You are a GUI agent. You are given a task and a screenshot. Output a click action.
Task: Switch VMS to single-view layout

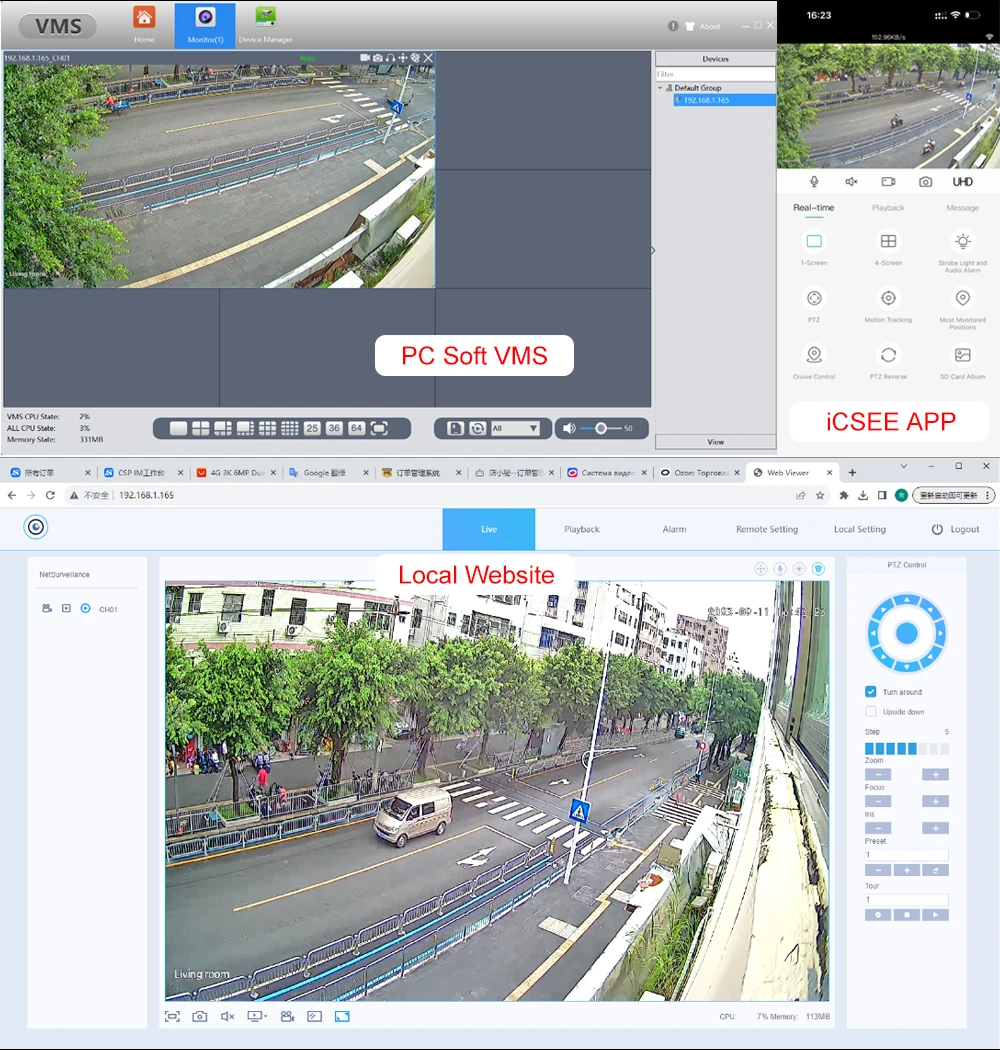178,429
